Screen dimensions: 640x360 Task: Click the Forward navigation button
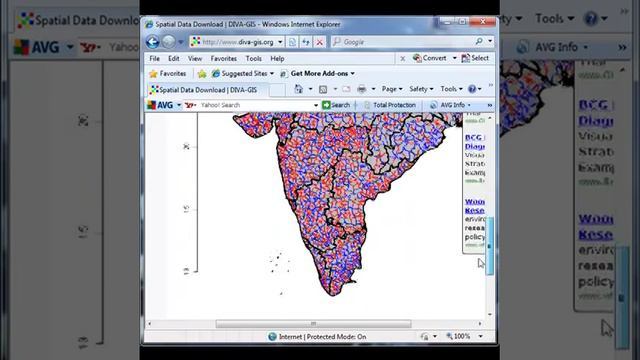[x=168, y=42]
